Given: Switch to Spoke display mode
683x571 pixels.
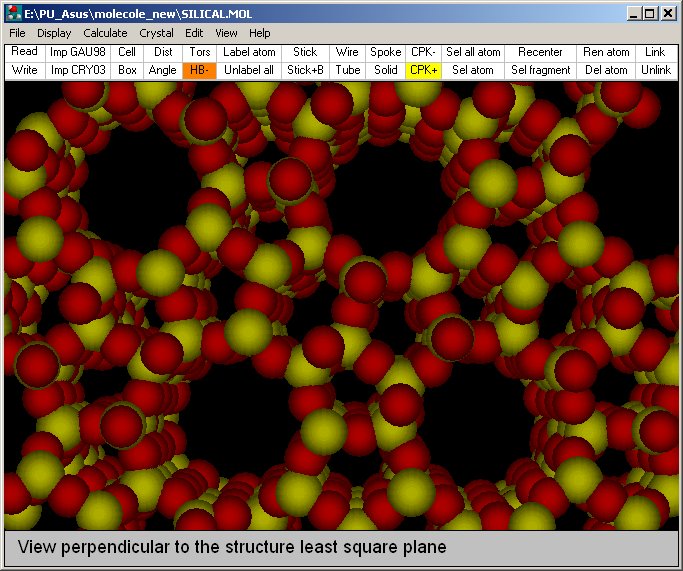Looking at the screenshot, I should pos(385,52).
